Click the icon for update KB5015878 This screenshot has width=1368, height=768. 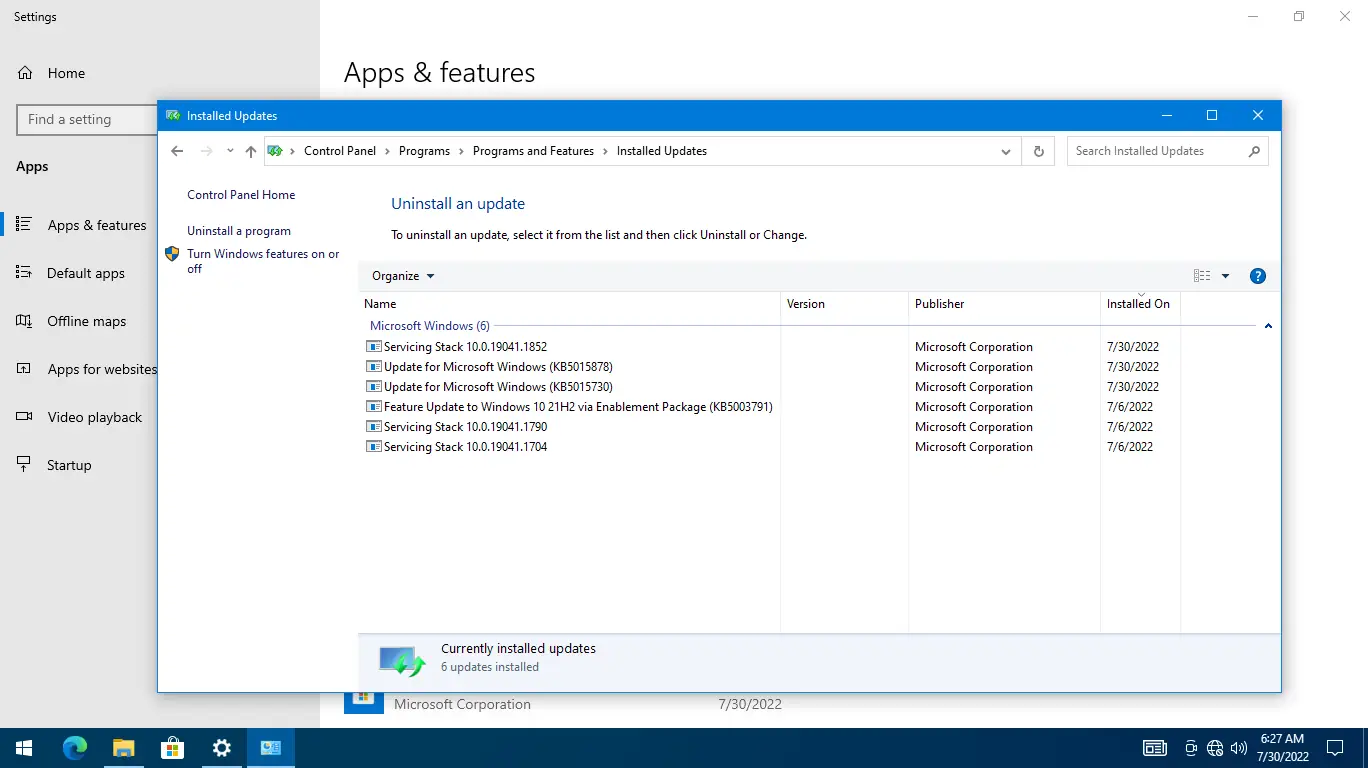[374, 367]
